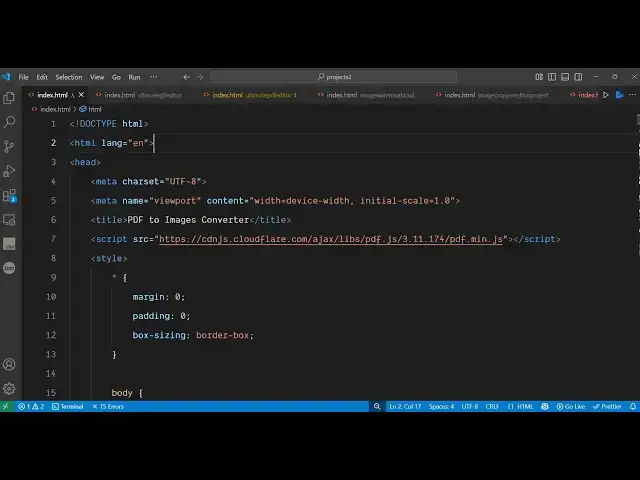Click line number 7 in the gutter
The height and width of the screenshot is (480, 640).
[x=53, y=239]
